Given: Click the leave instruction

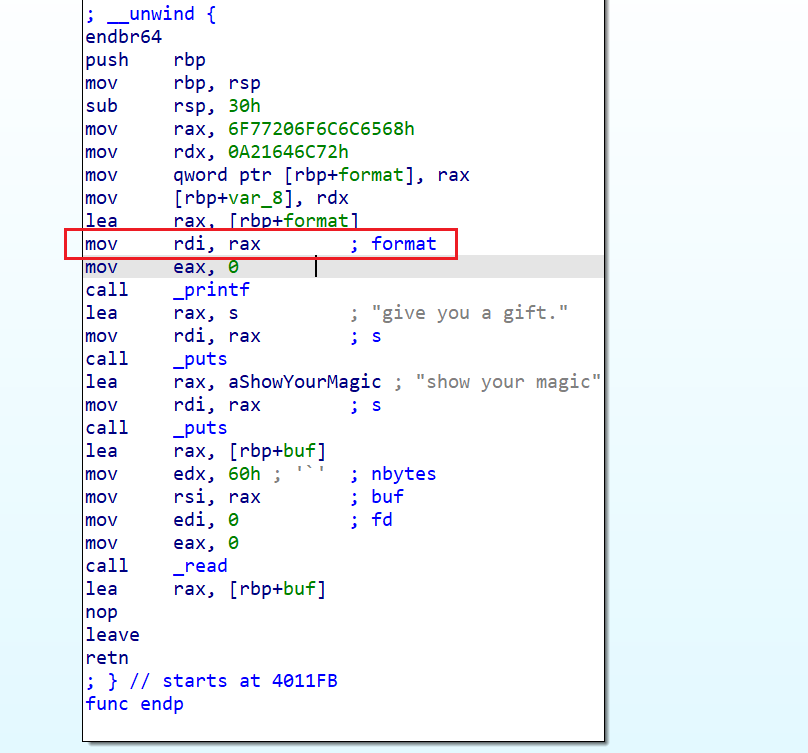Looking at the screenshot, I should tap(112, 635).
